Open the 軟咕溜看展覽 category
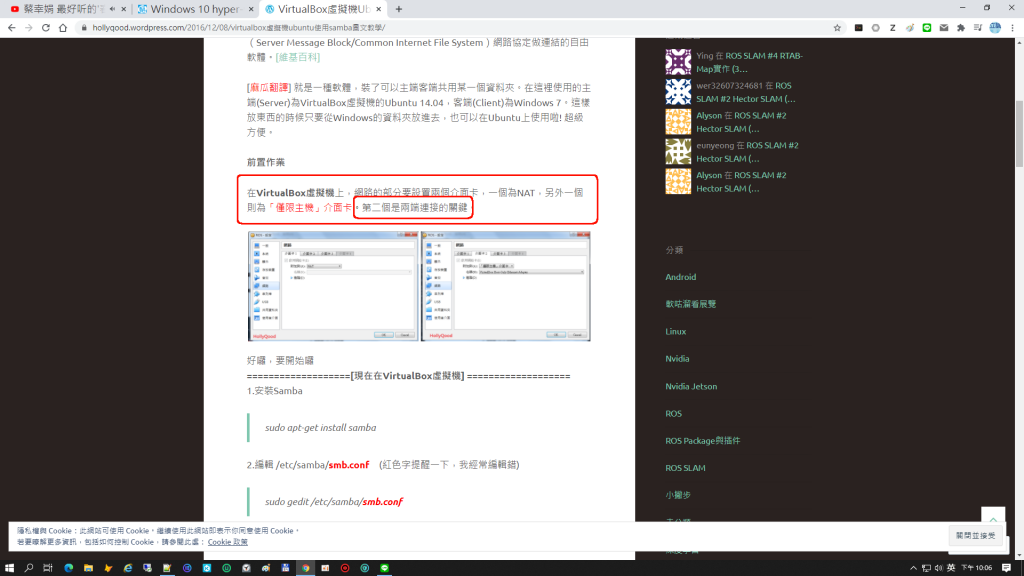The image size is (1024, 576). 690,304
